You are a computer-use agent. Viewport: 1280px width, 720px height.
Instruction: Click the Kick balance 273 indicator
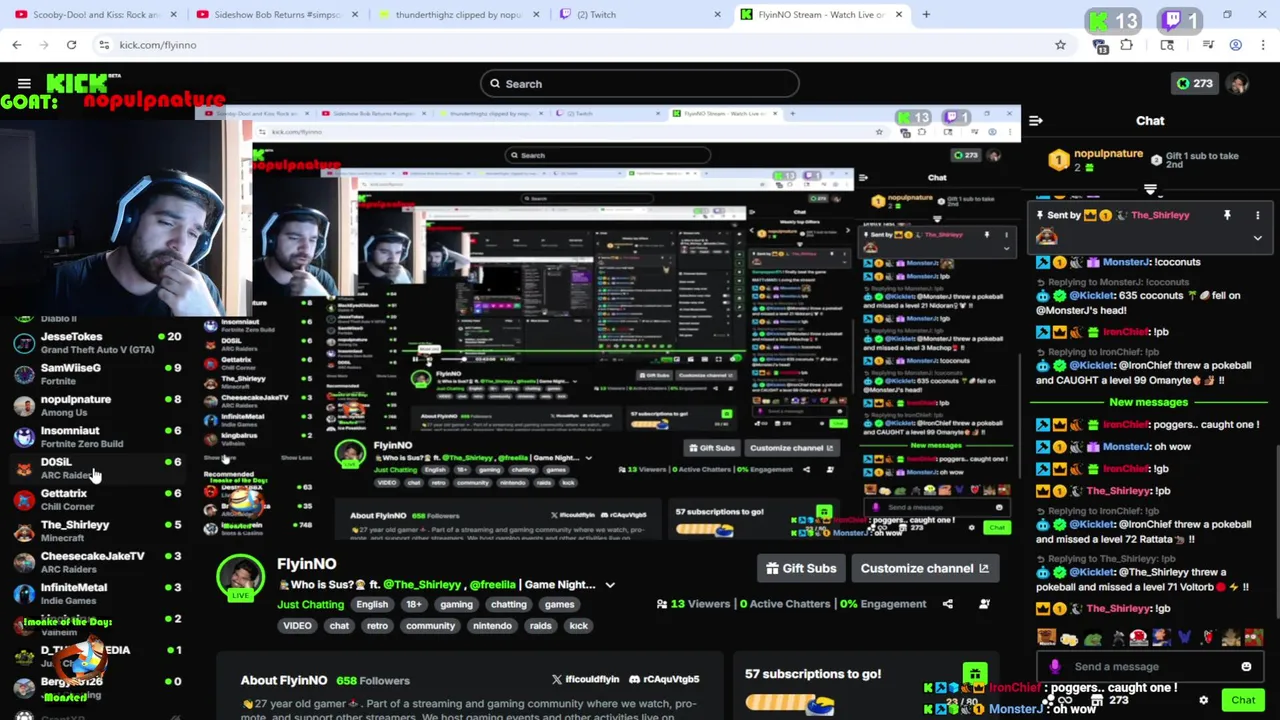coord(1193,84)
